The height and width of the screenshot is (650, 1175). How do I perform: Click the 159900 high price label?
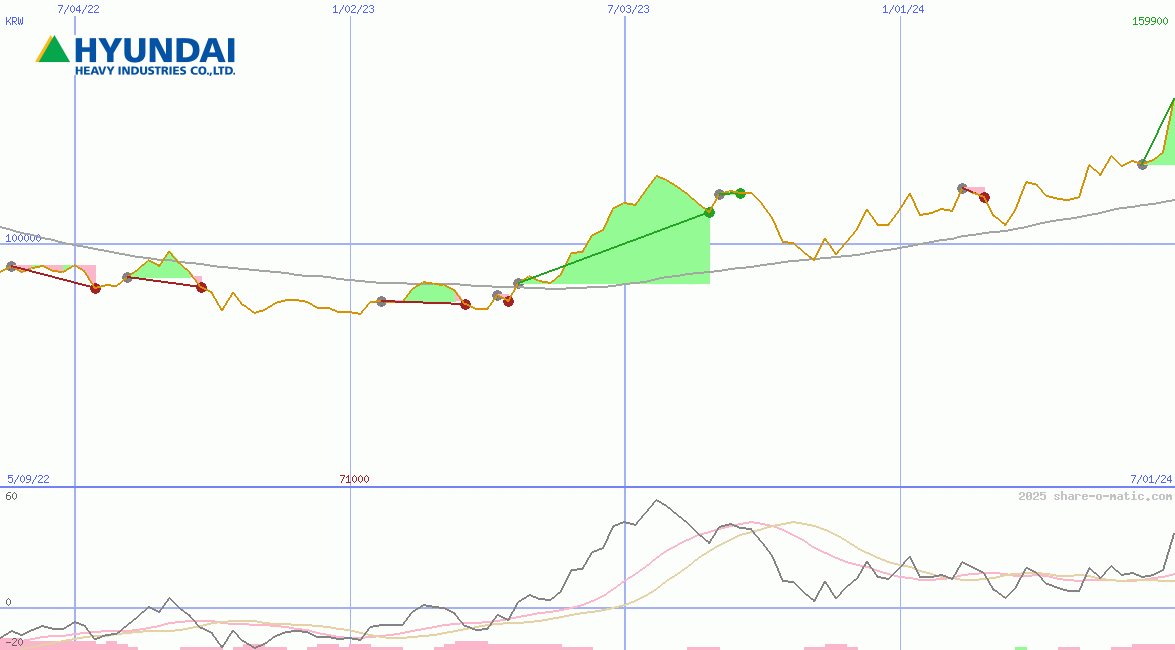[1150, 21]
